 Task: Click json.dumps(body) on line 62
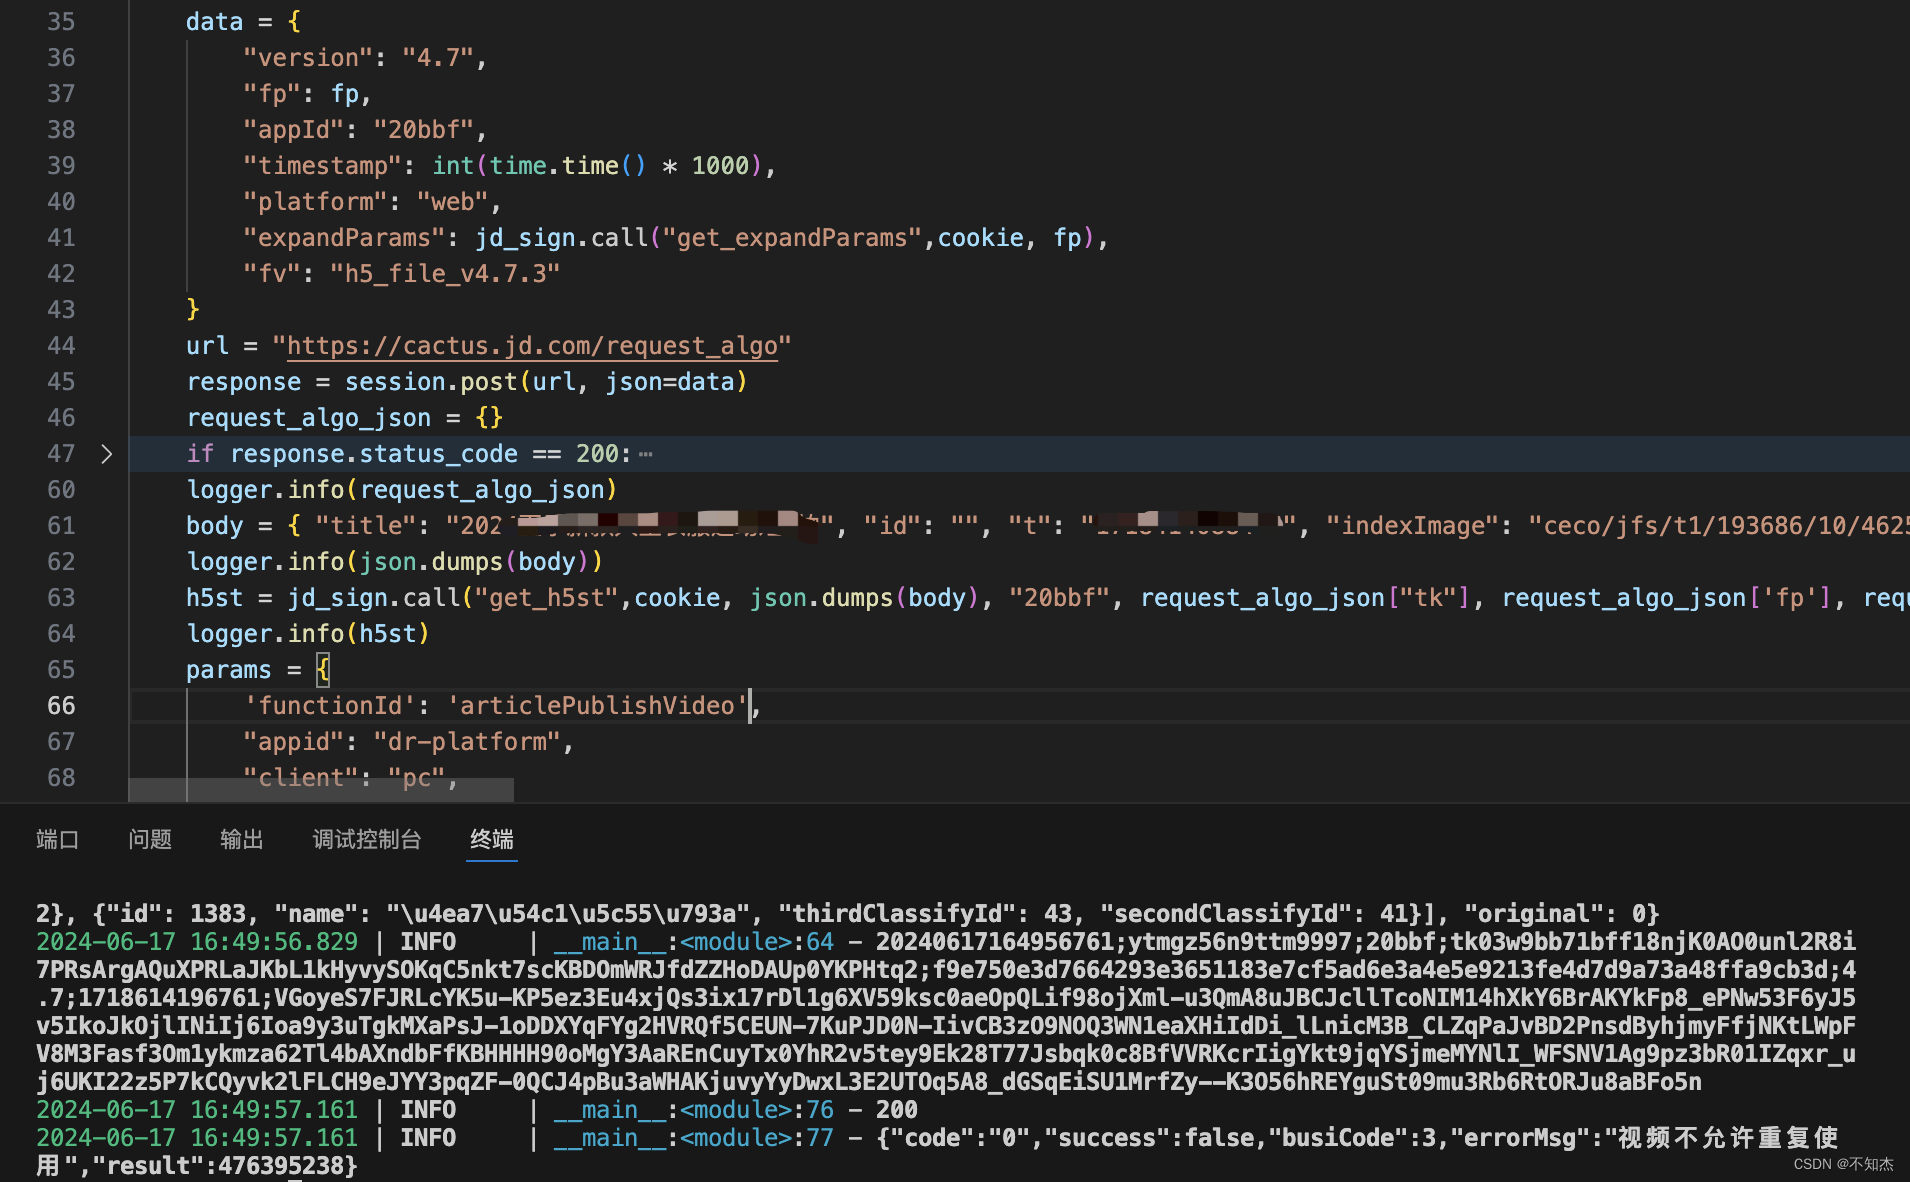tap(474, 562)
